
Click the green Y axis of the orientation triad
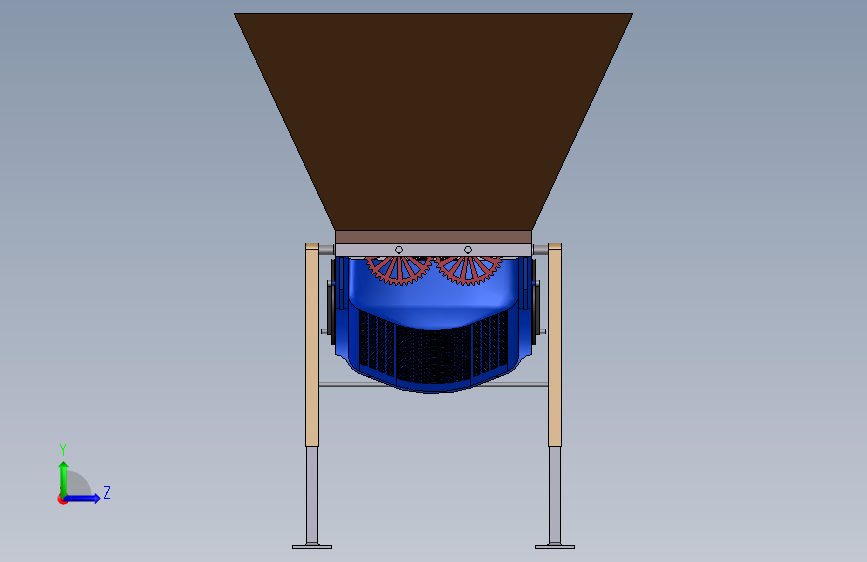[x=64, y=480]
